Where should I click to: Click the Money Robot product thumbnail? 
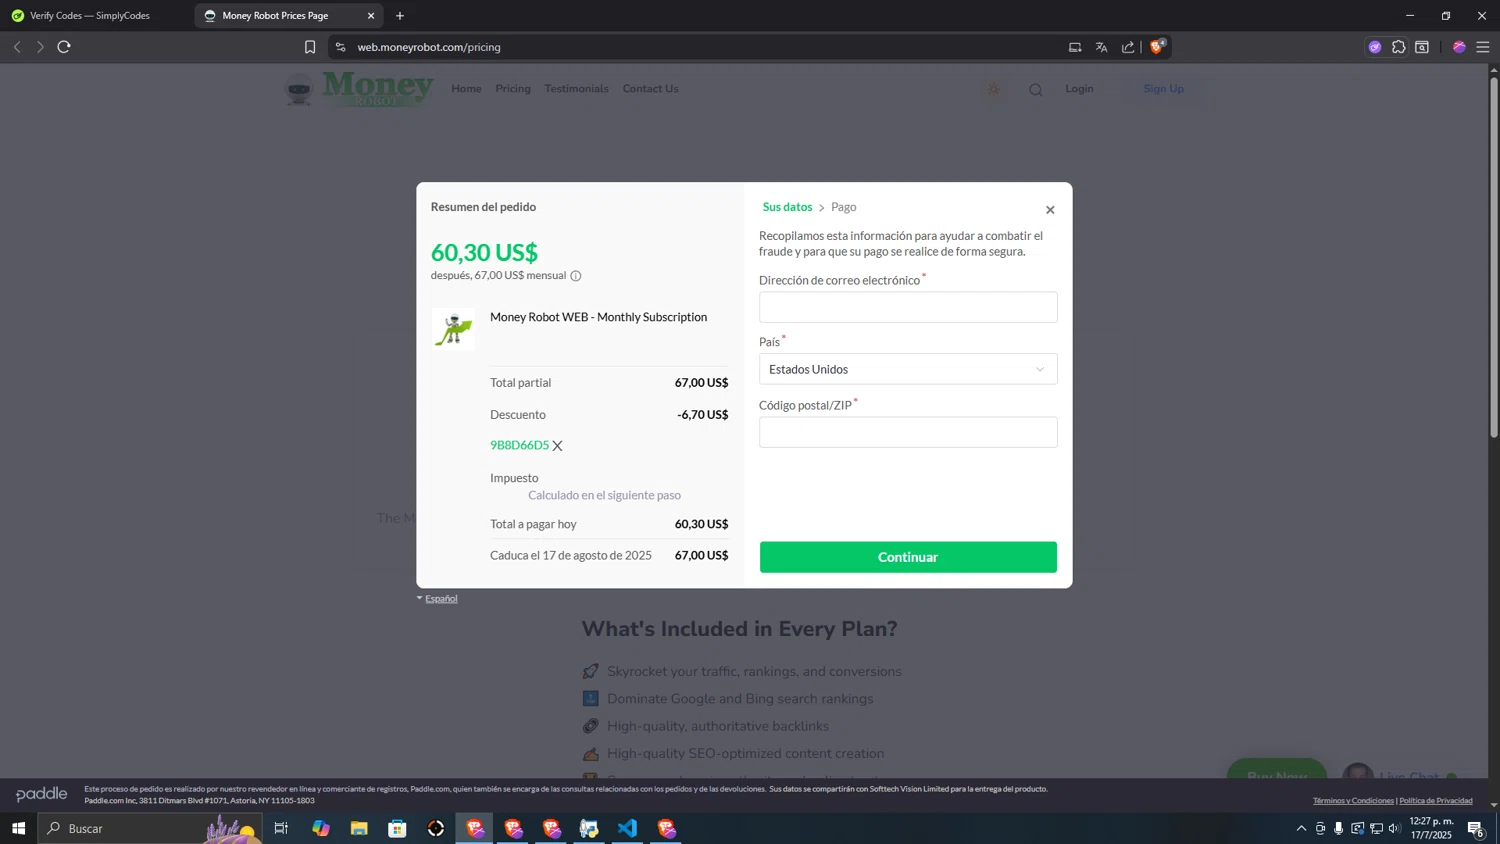[453, 329]
